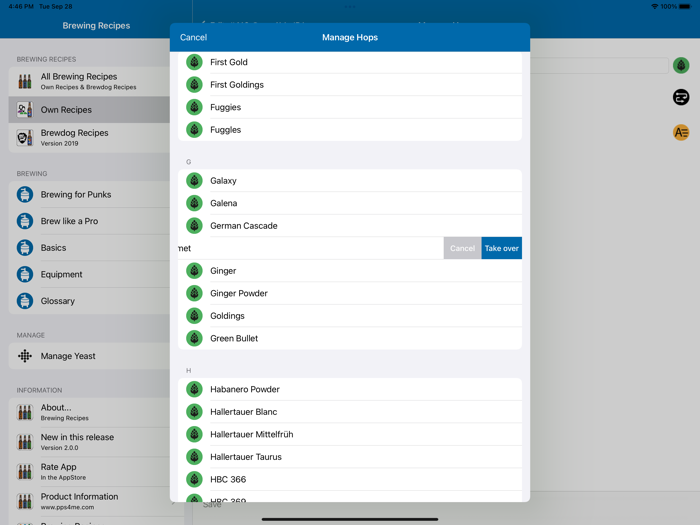Click the Fuggies hop icon

[194, 107]
